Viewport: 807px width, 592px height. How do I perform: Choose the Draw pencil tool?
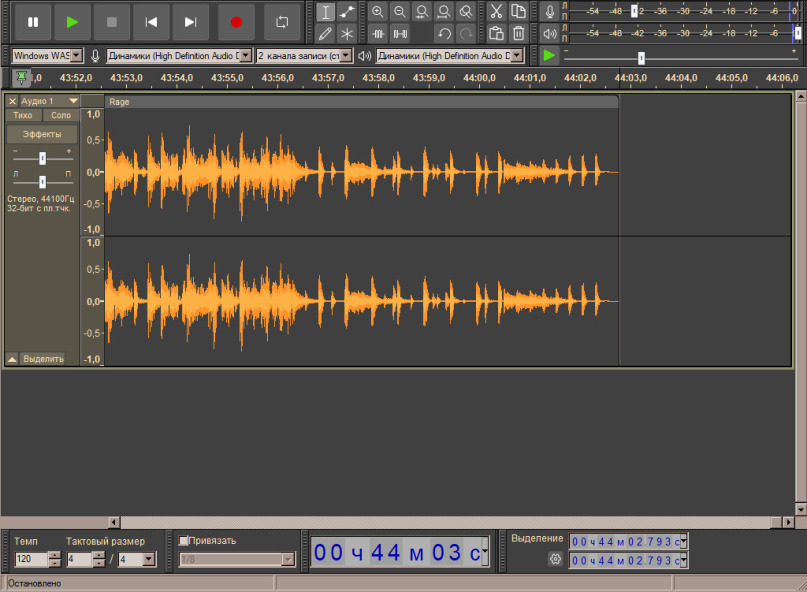325,33
